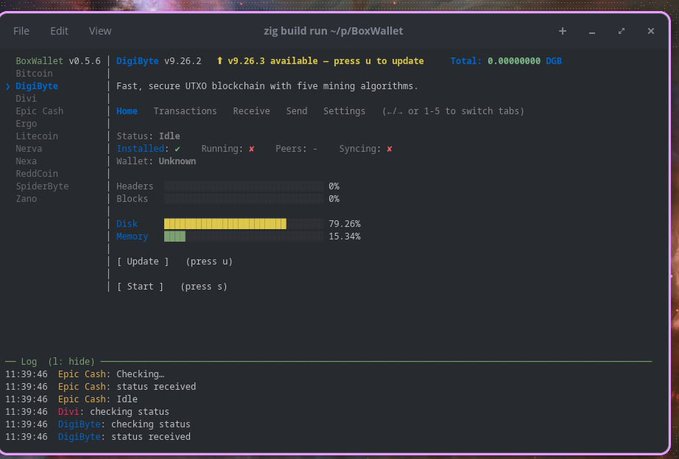Click the DigiByte v9.26.2 header
This screenshot has height=459, width=679.
158,61
